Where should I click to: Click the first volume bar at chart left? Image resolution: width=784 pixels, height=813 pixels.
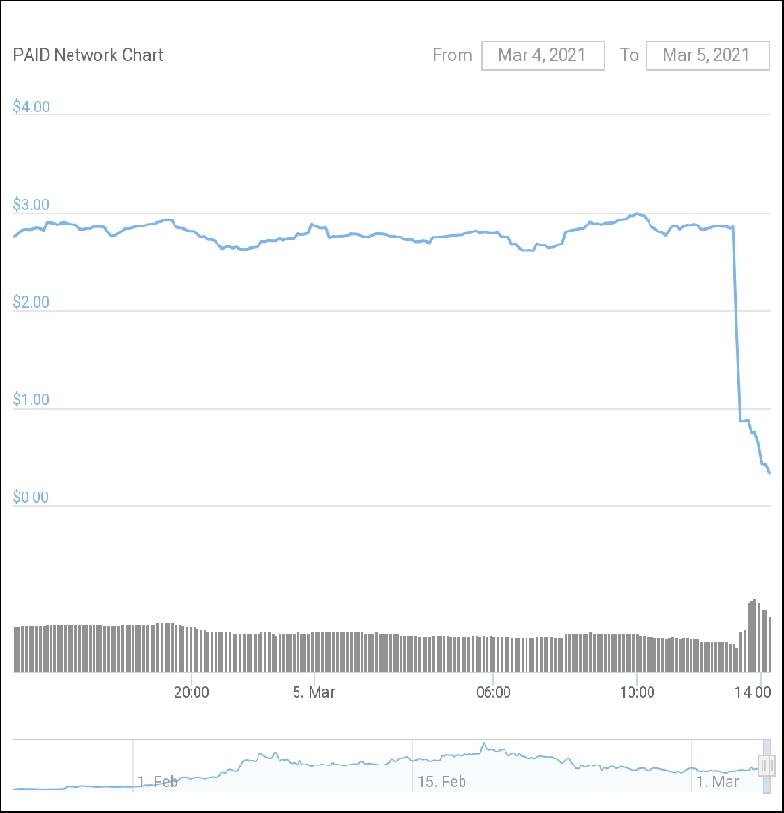[x=16, y=649]
